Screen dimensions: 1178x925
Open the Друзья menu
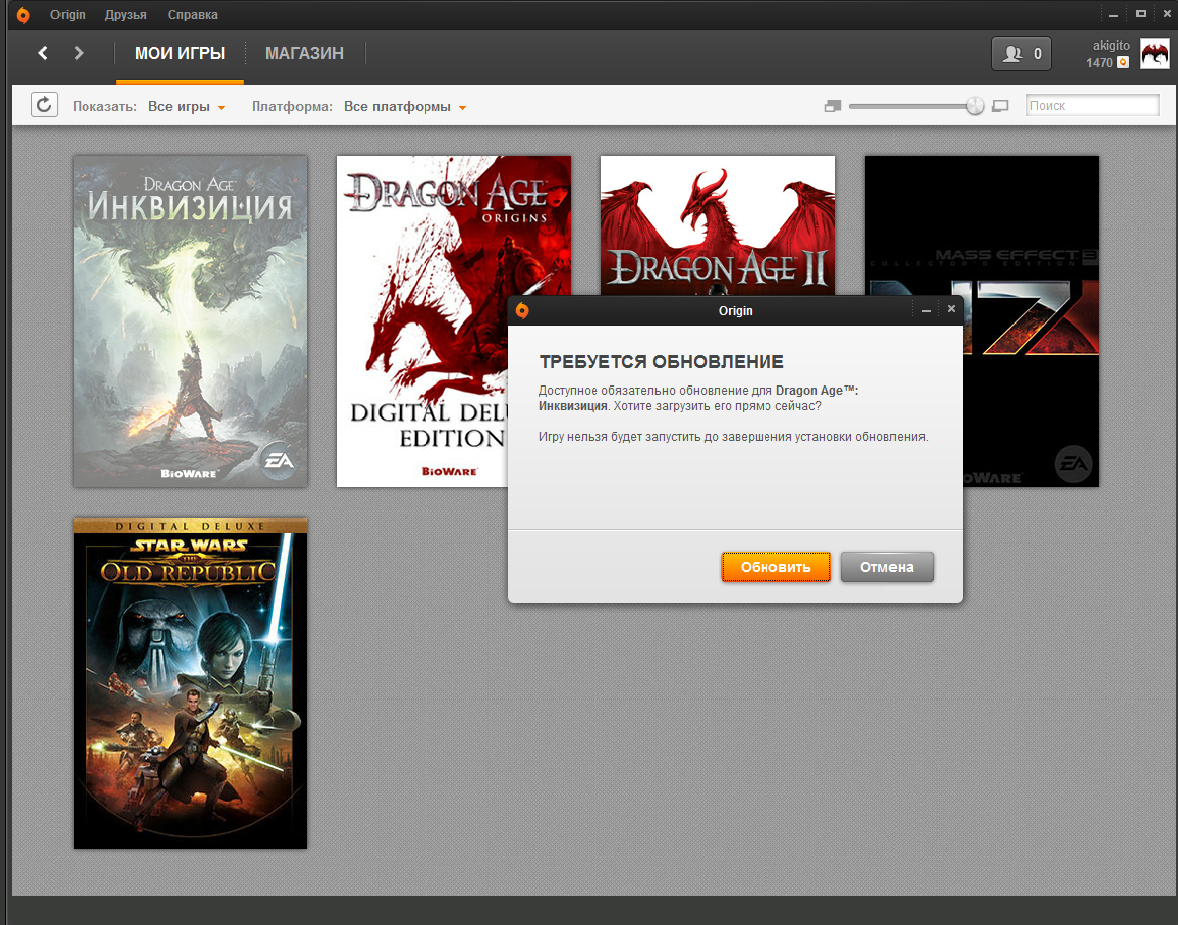click(125, 14)
